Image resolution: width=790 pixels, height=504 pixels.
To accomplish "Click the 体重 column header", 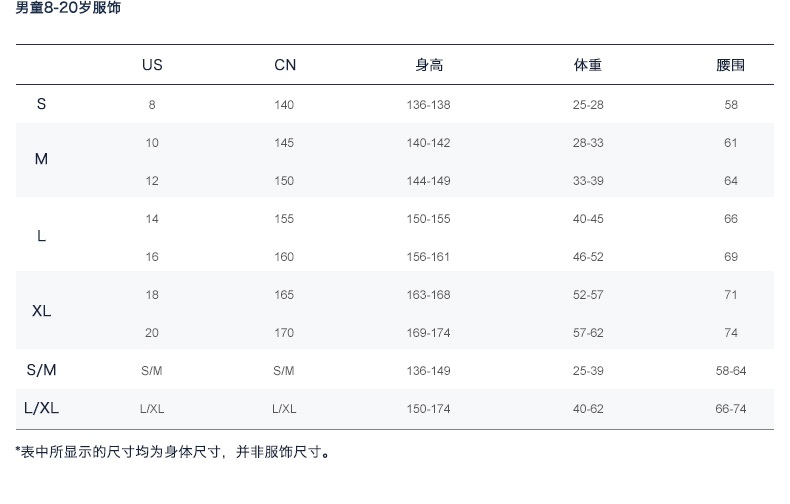I will click(588, 65).
